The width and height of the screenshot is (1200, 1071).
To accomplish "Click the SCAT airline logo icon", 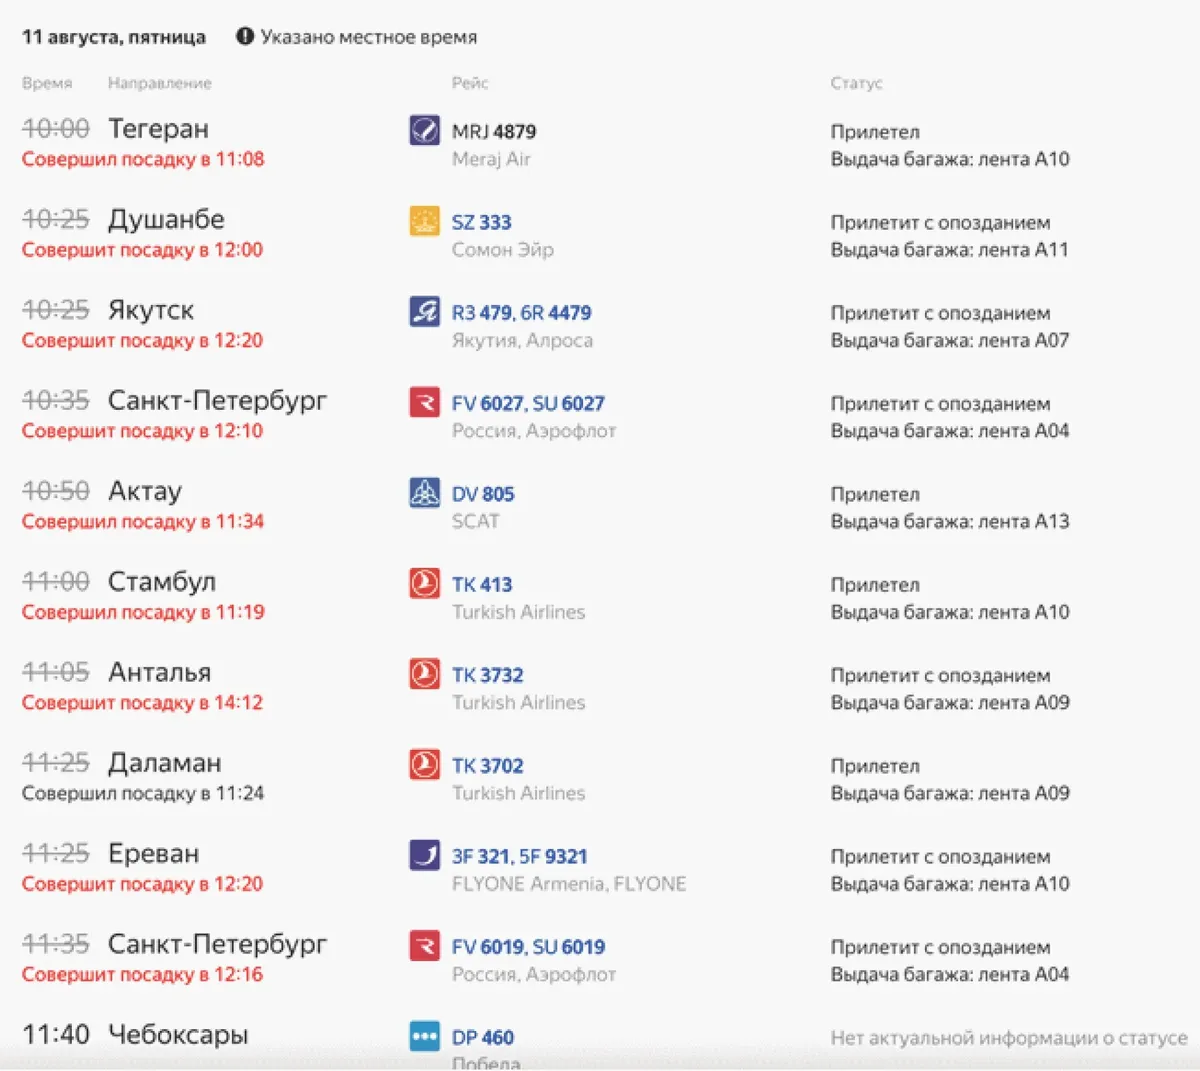I will 424,493.
